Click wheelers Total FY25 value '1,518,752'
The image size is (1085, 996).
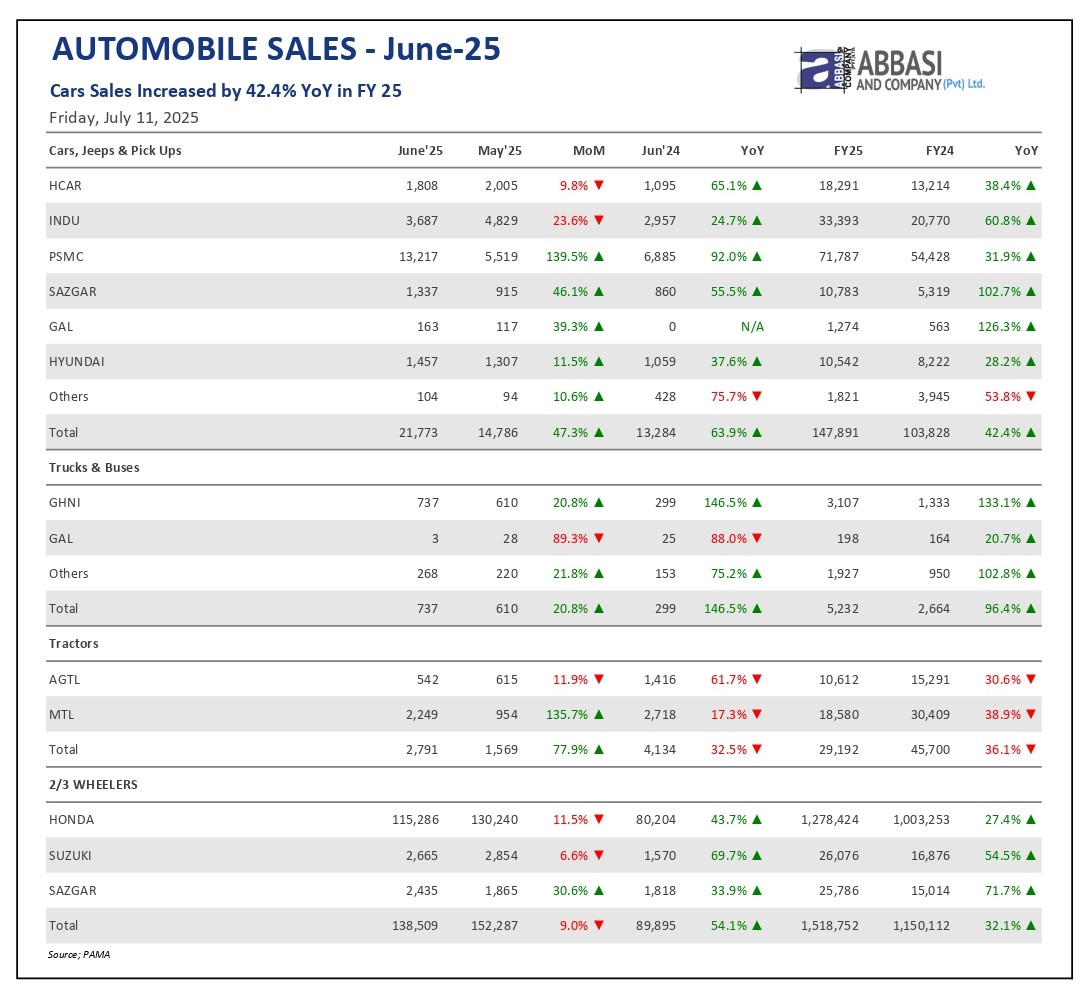click(830, 925)
